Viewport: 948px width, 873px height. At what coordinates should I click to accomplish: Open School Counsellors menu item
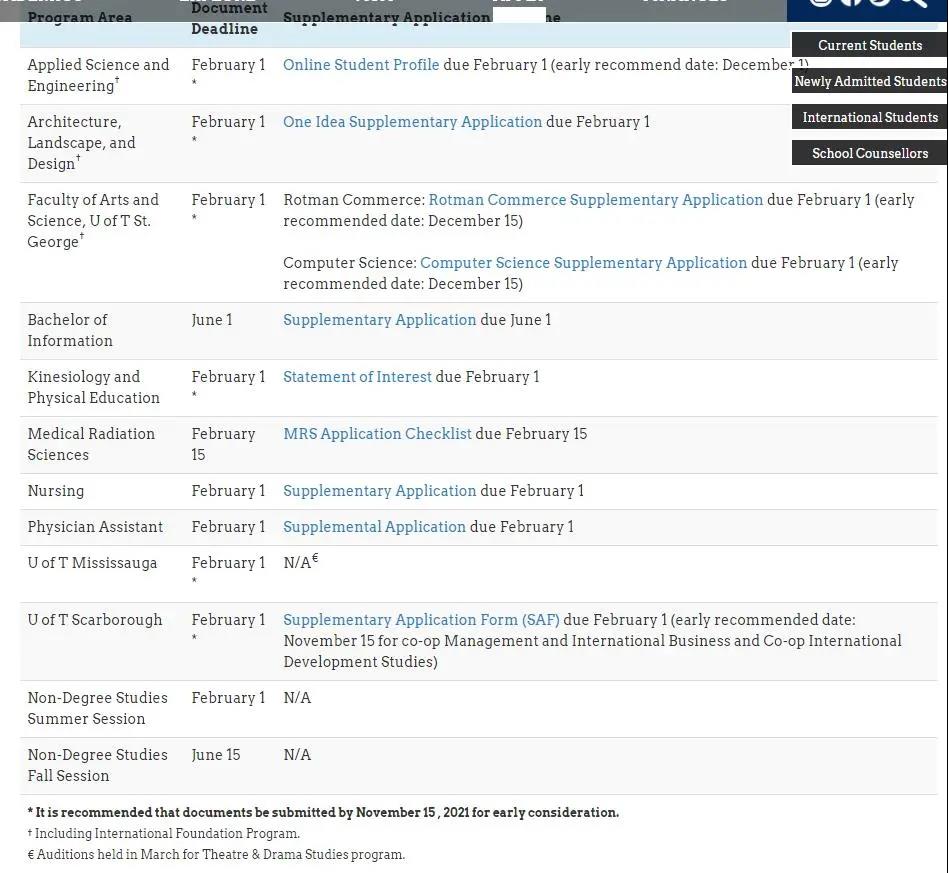(x=869, y=153)
